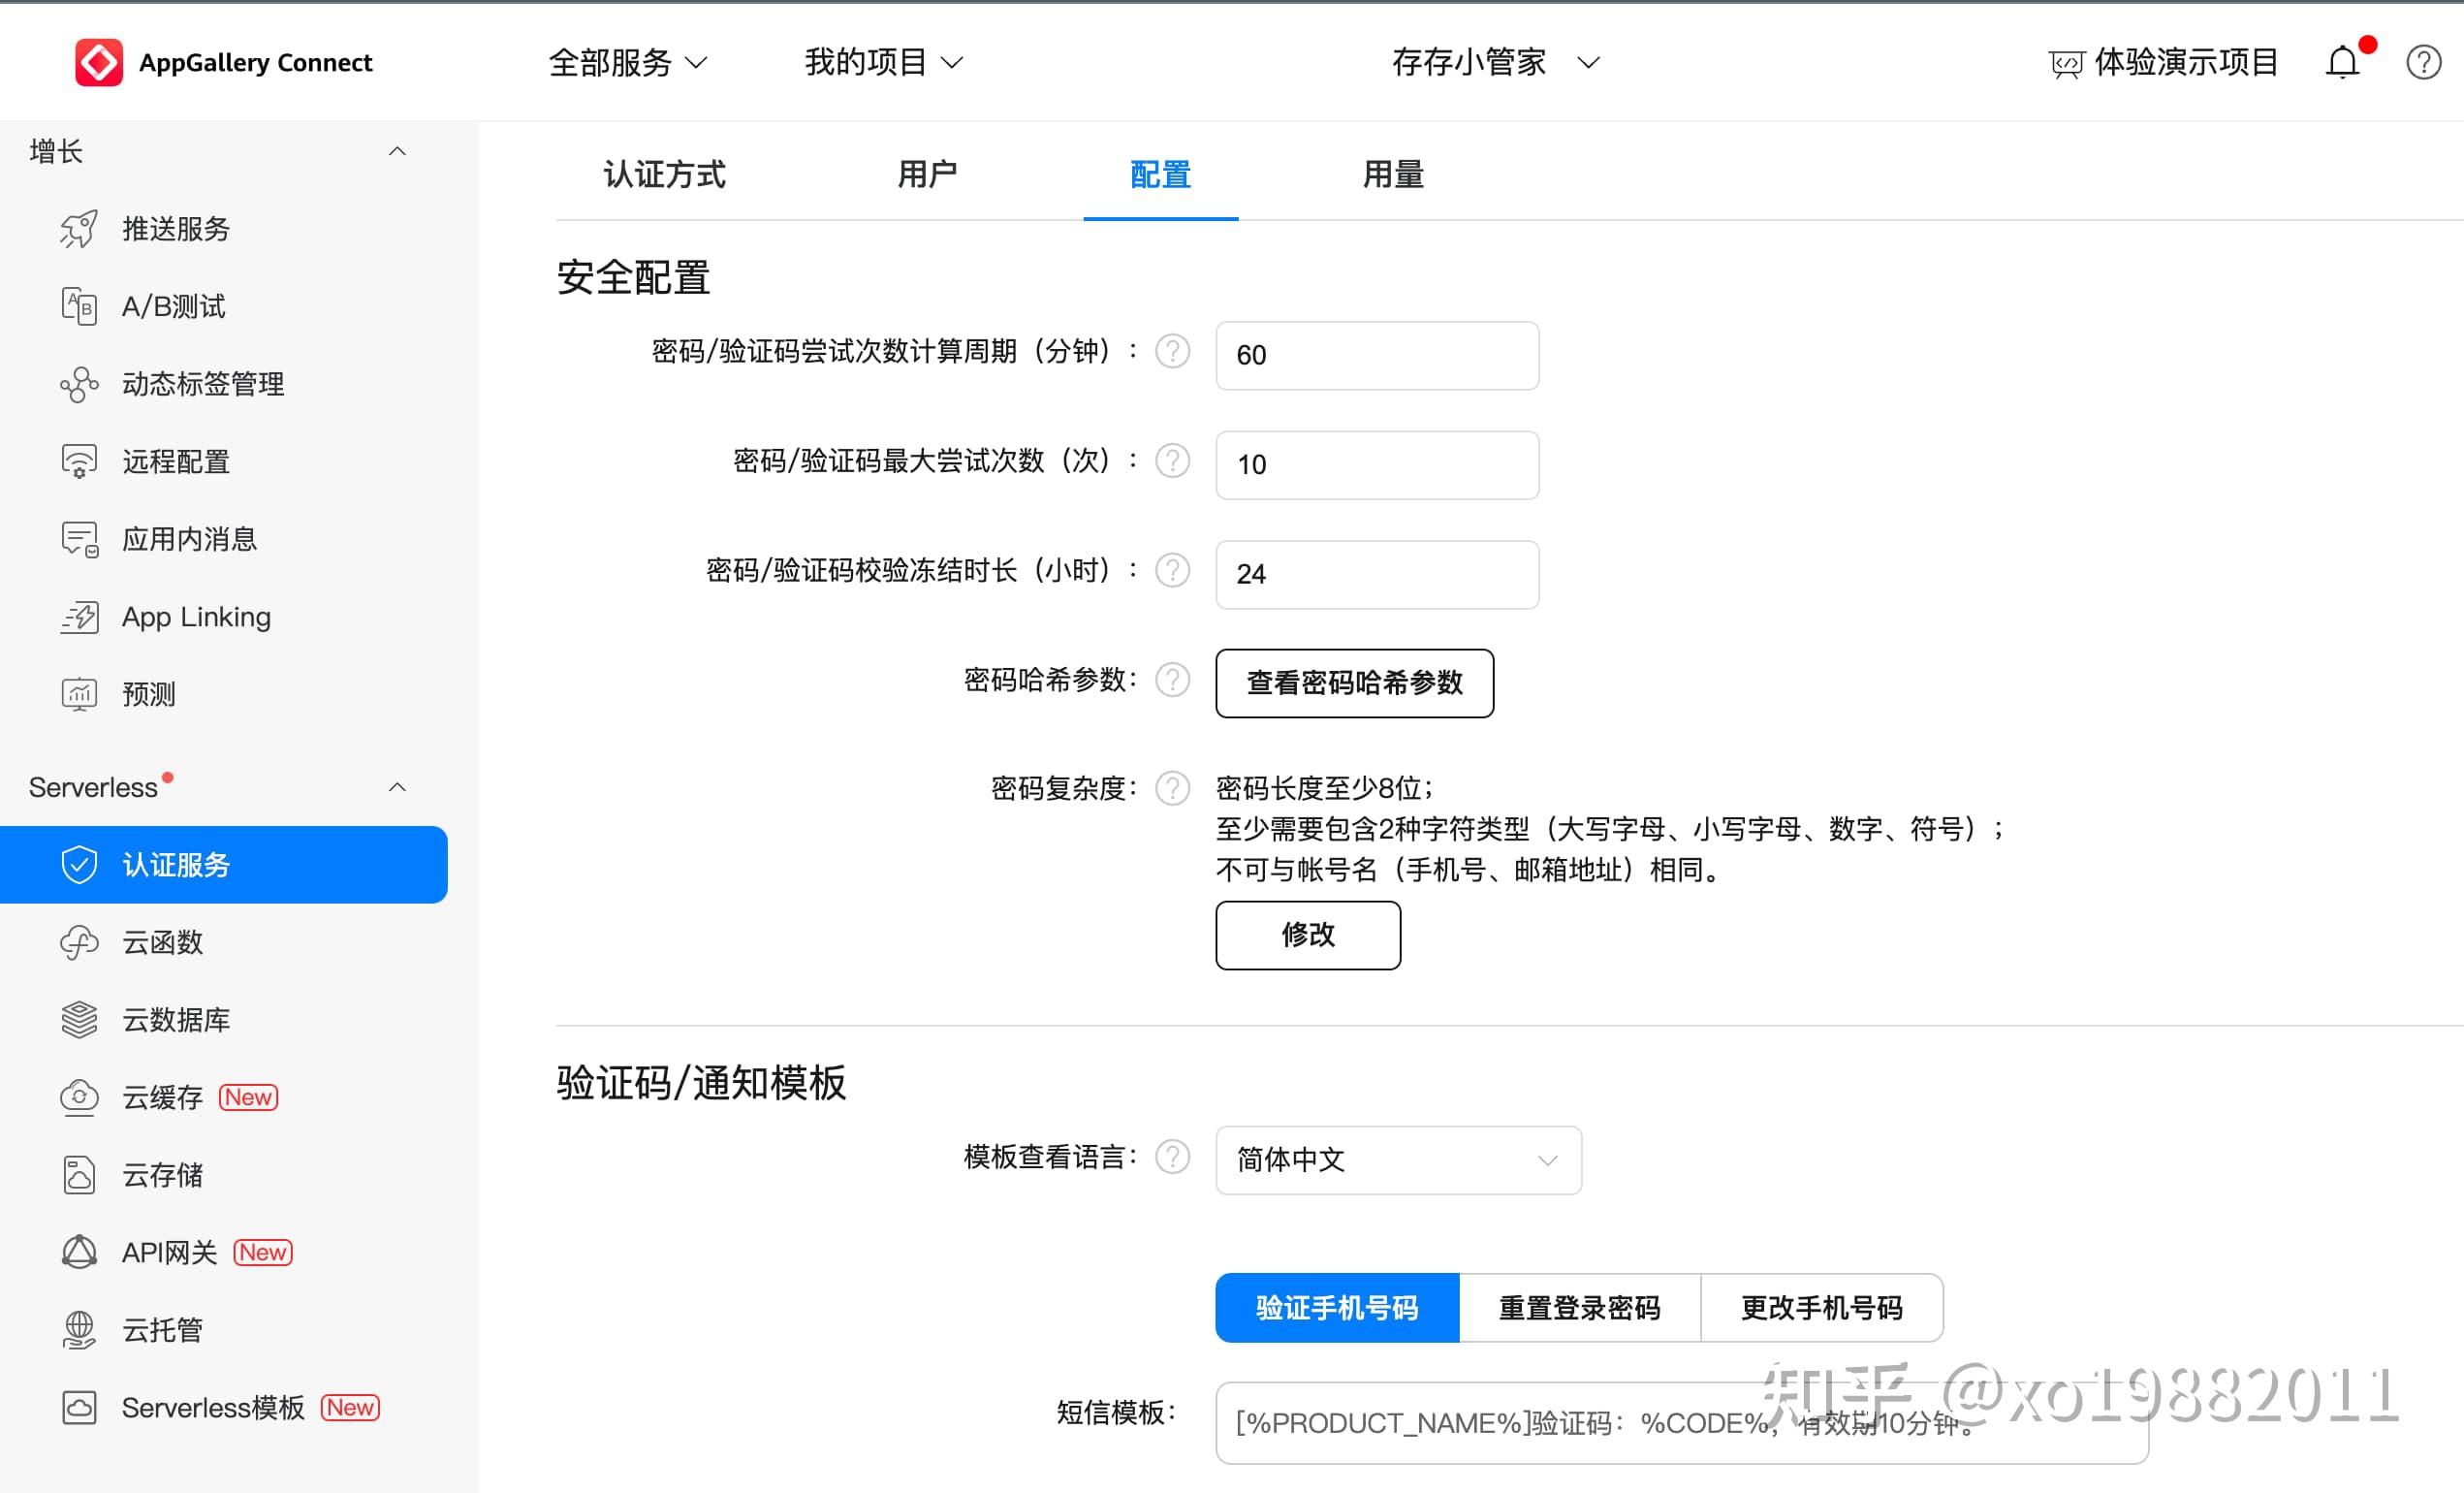Click help icon beside 密码/验证码最大尝试次数
2464x1493 pixels.
[x=1172, y=461]
